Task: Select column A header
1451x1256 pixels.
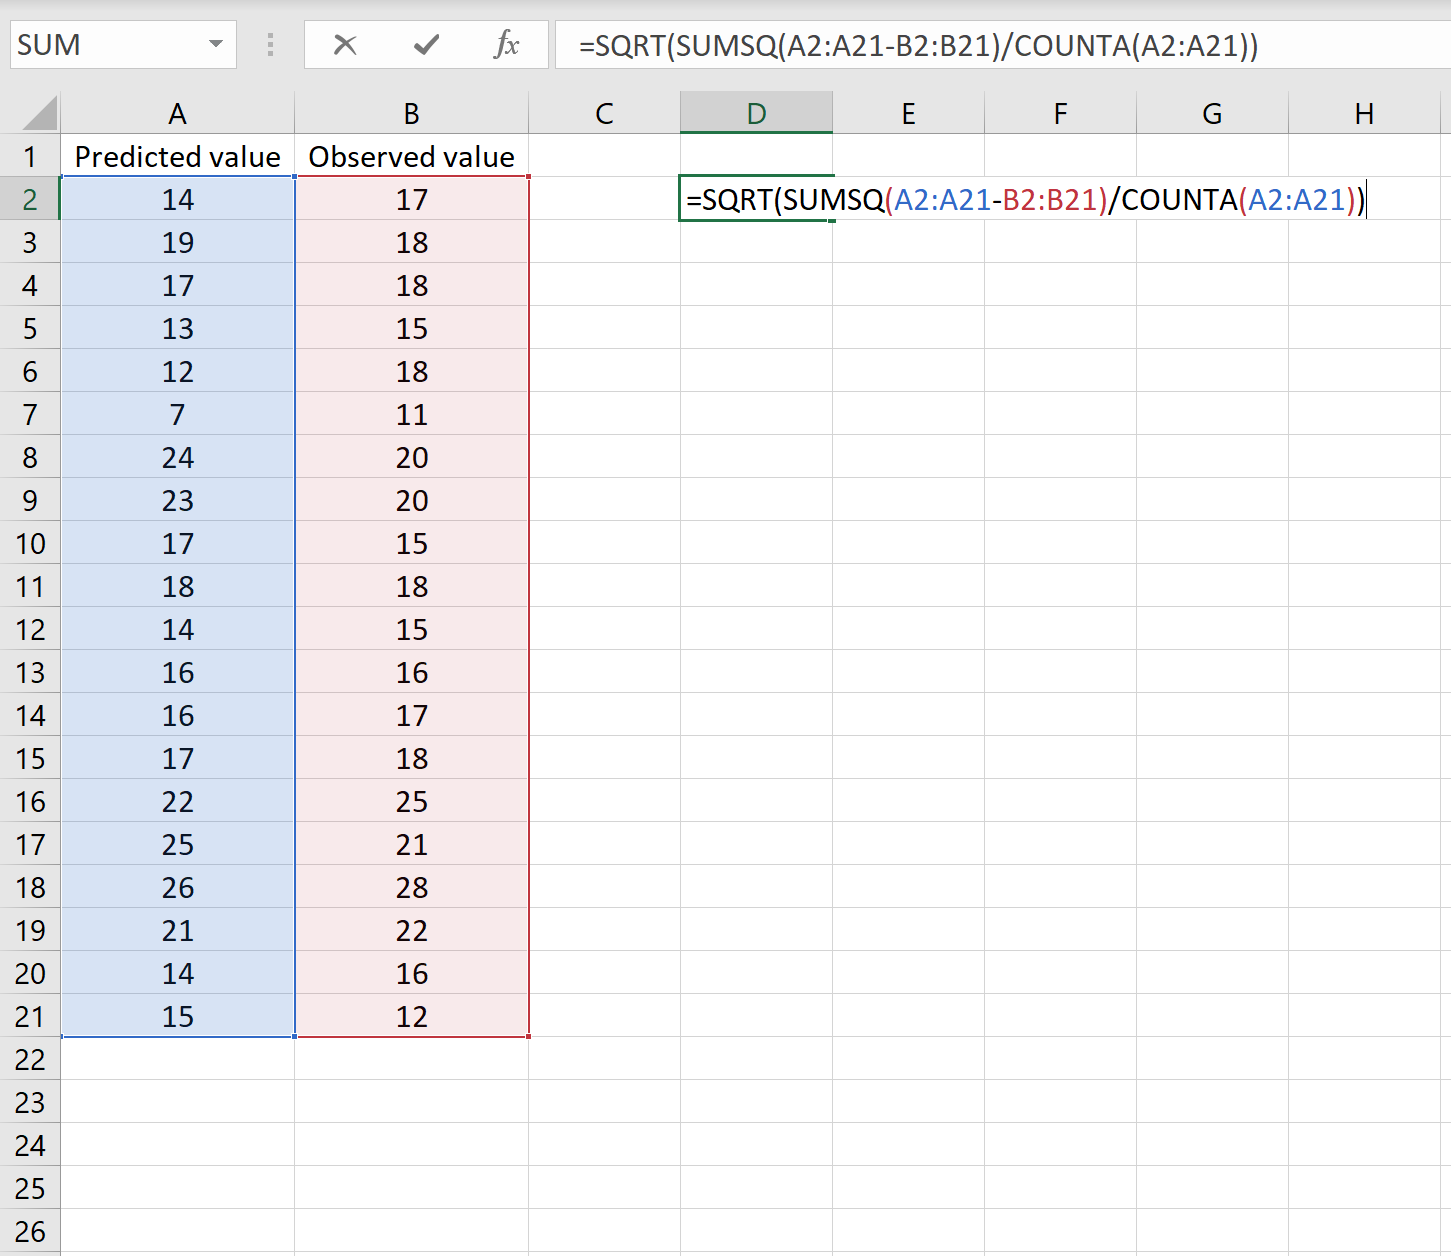Action: point(177,112)
